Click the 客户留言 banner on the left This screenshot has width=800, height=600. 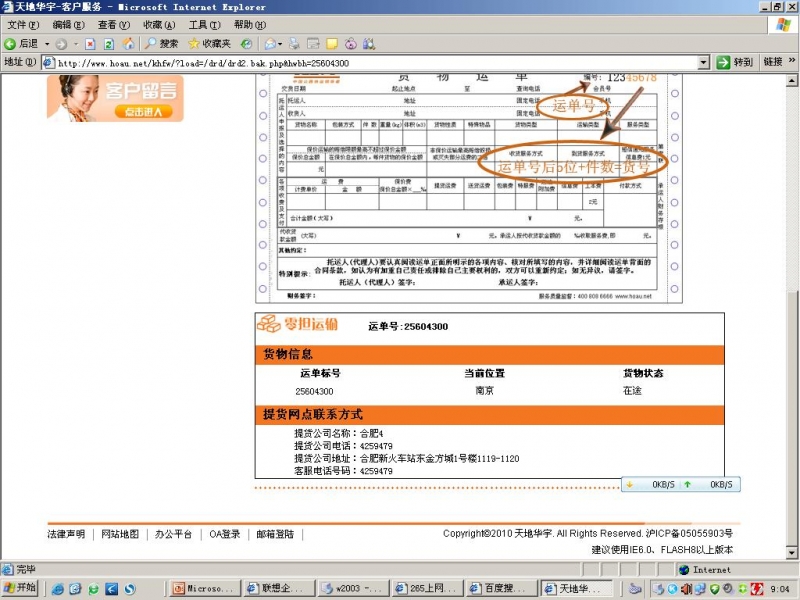tap(115, 98)
